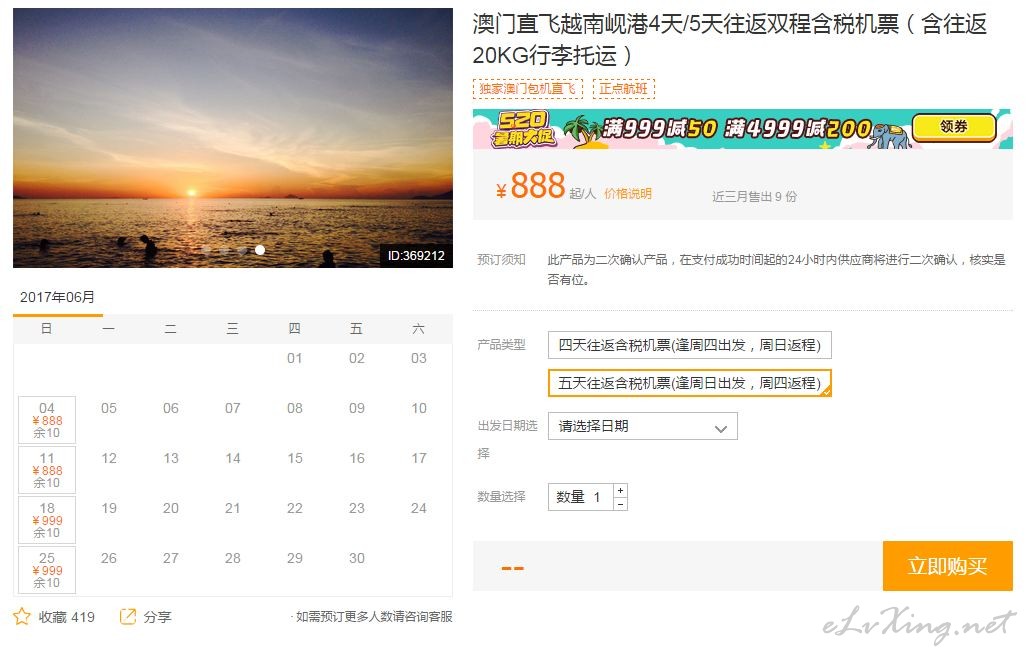Select June 11 priced ¥888
1027x658 pixels.
(47, 469)
